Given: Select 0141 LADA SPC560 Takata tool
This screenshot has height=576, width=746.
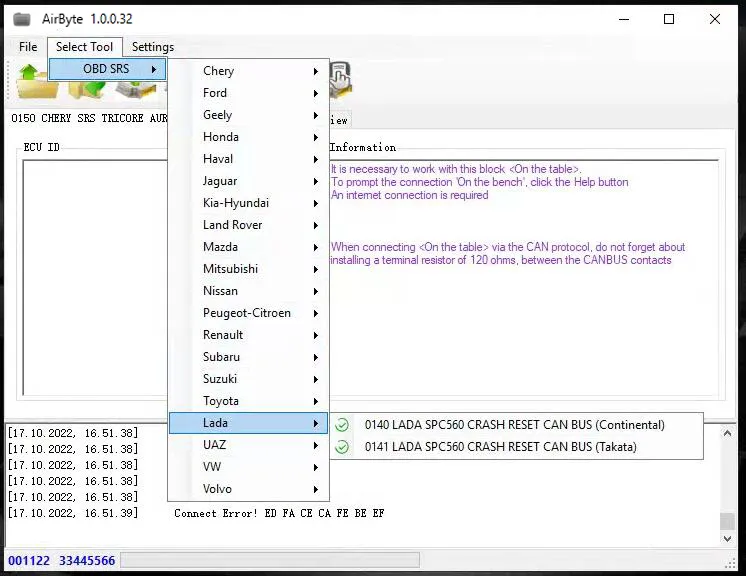Looking at the screenshot, I should (x=500, y=447).
